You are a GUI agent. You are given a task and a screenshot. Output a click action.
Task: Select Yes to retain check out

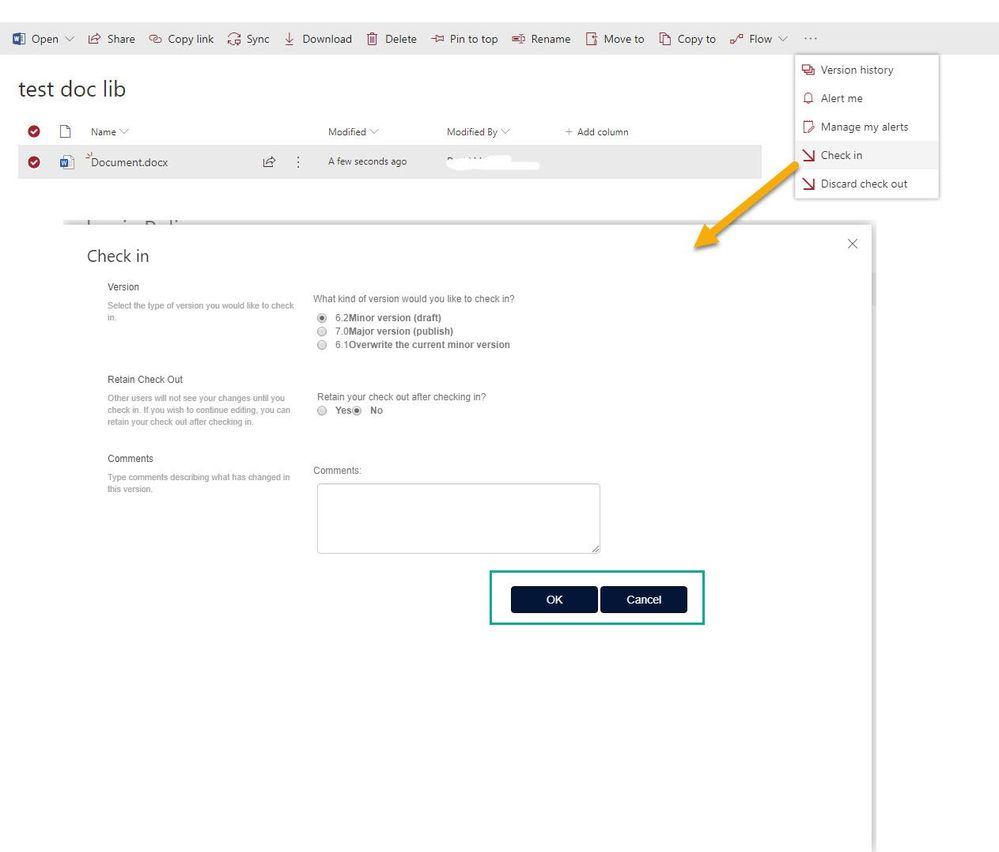click(321, 410)
